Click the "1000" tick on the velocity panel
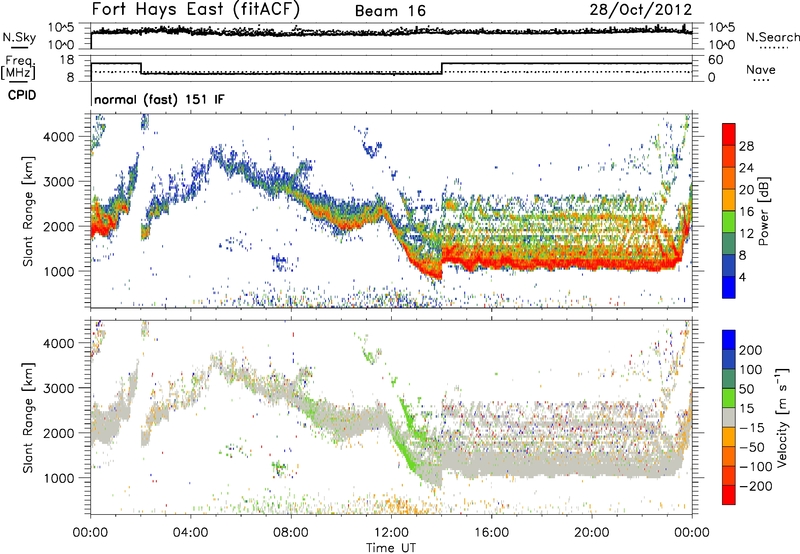800x554 pixels. [58, 478]
